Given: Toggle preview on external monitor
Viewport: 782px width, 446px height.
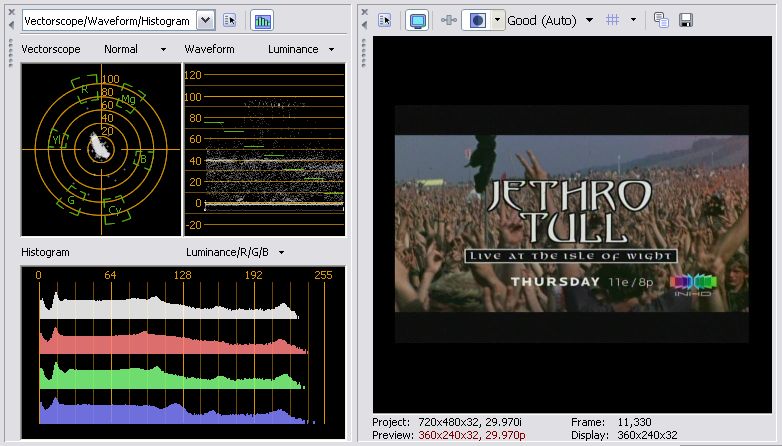Looking at the screenshot, I should point(417,21).
